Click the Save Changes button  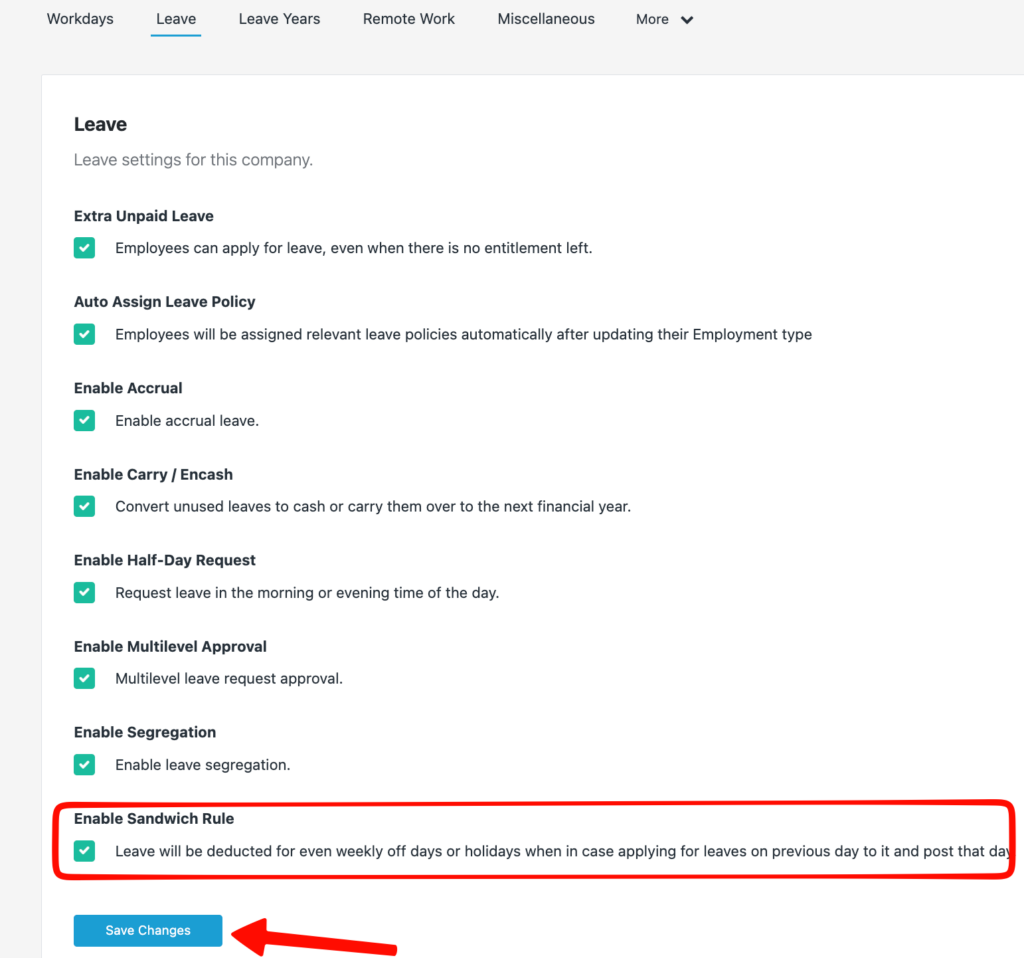point(148,930)
